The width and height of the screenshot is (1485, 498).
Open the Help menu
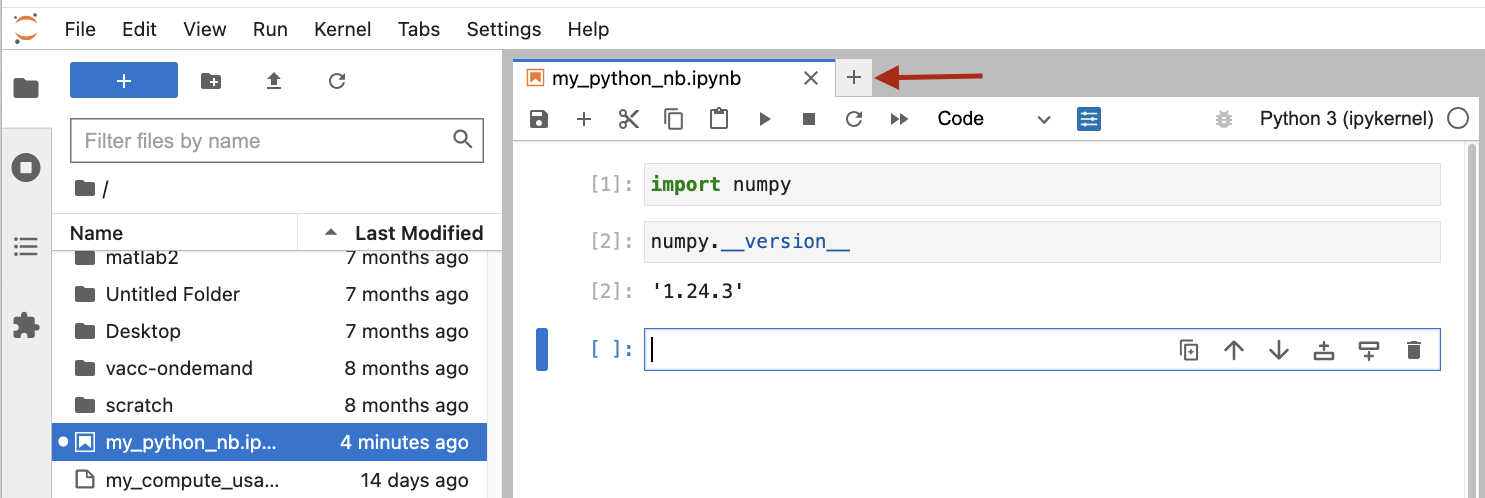pos(588,29)
